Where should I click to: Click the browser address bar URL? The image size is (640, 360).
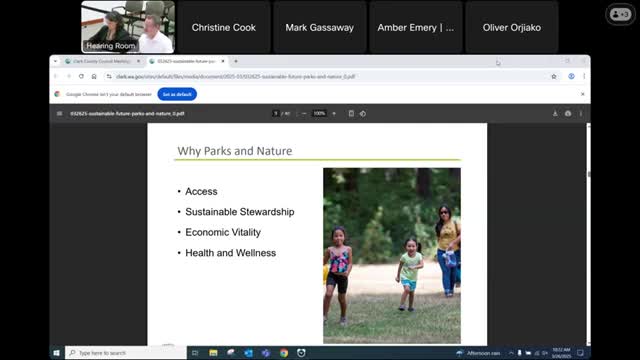click(x=236, y=76)
